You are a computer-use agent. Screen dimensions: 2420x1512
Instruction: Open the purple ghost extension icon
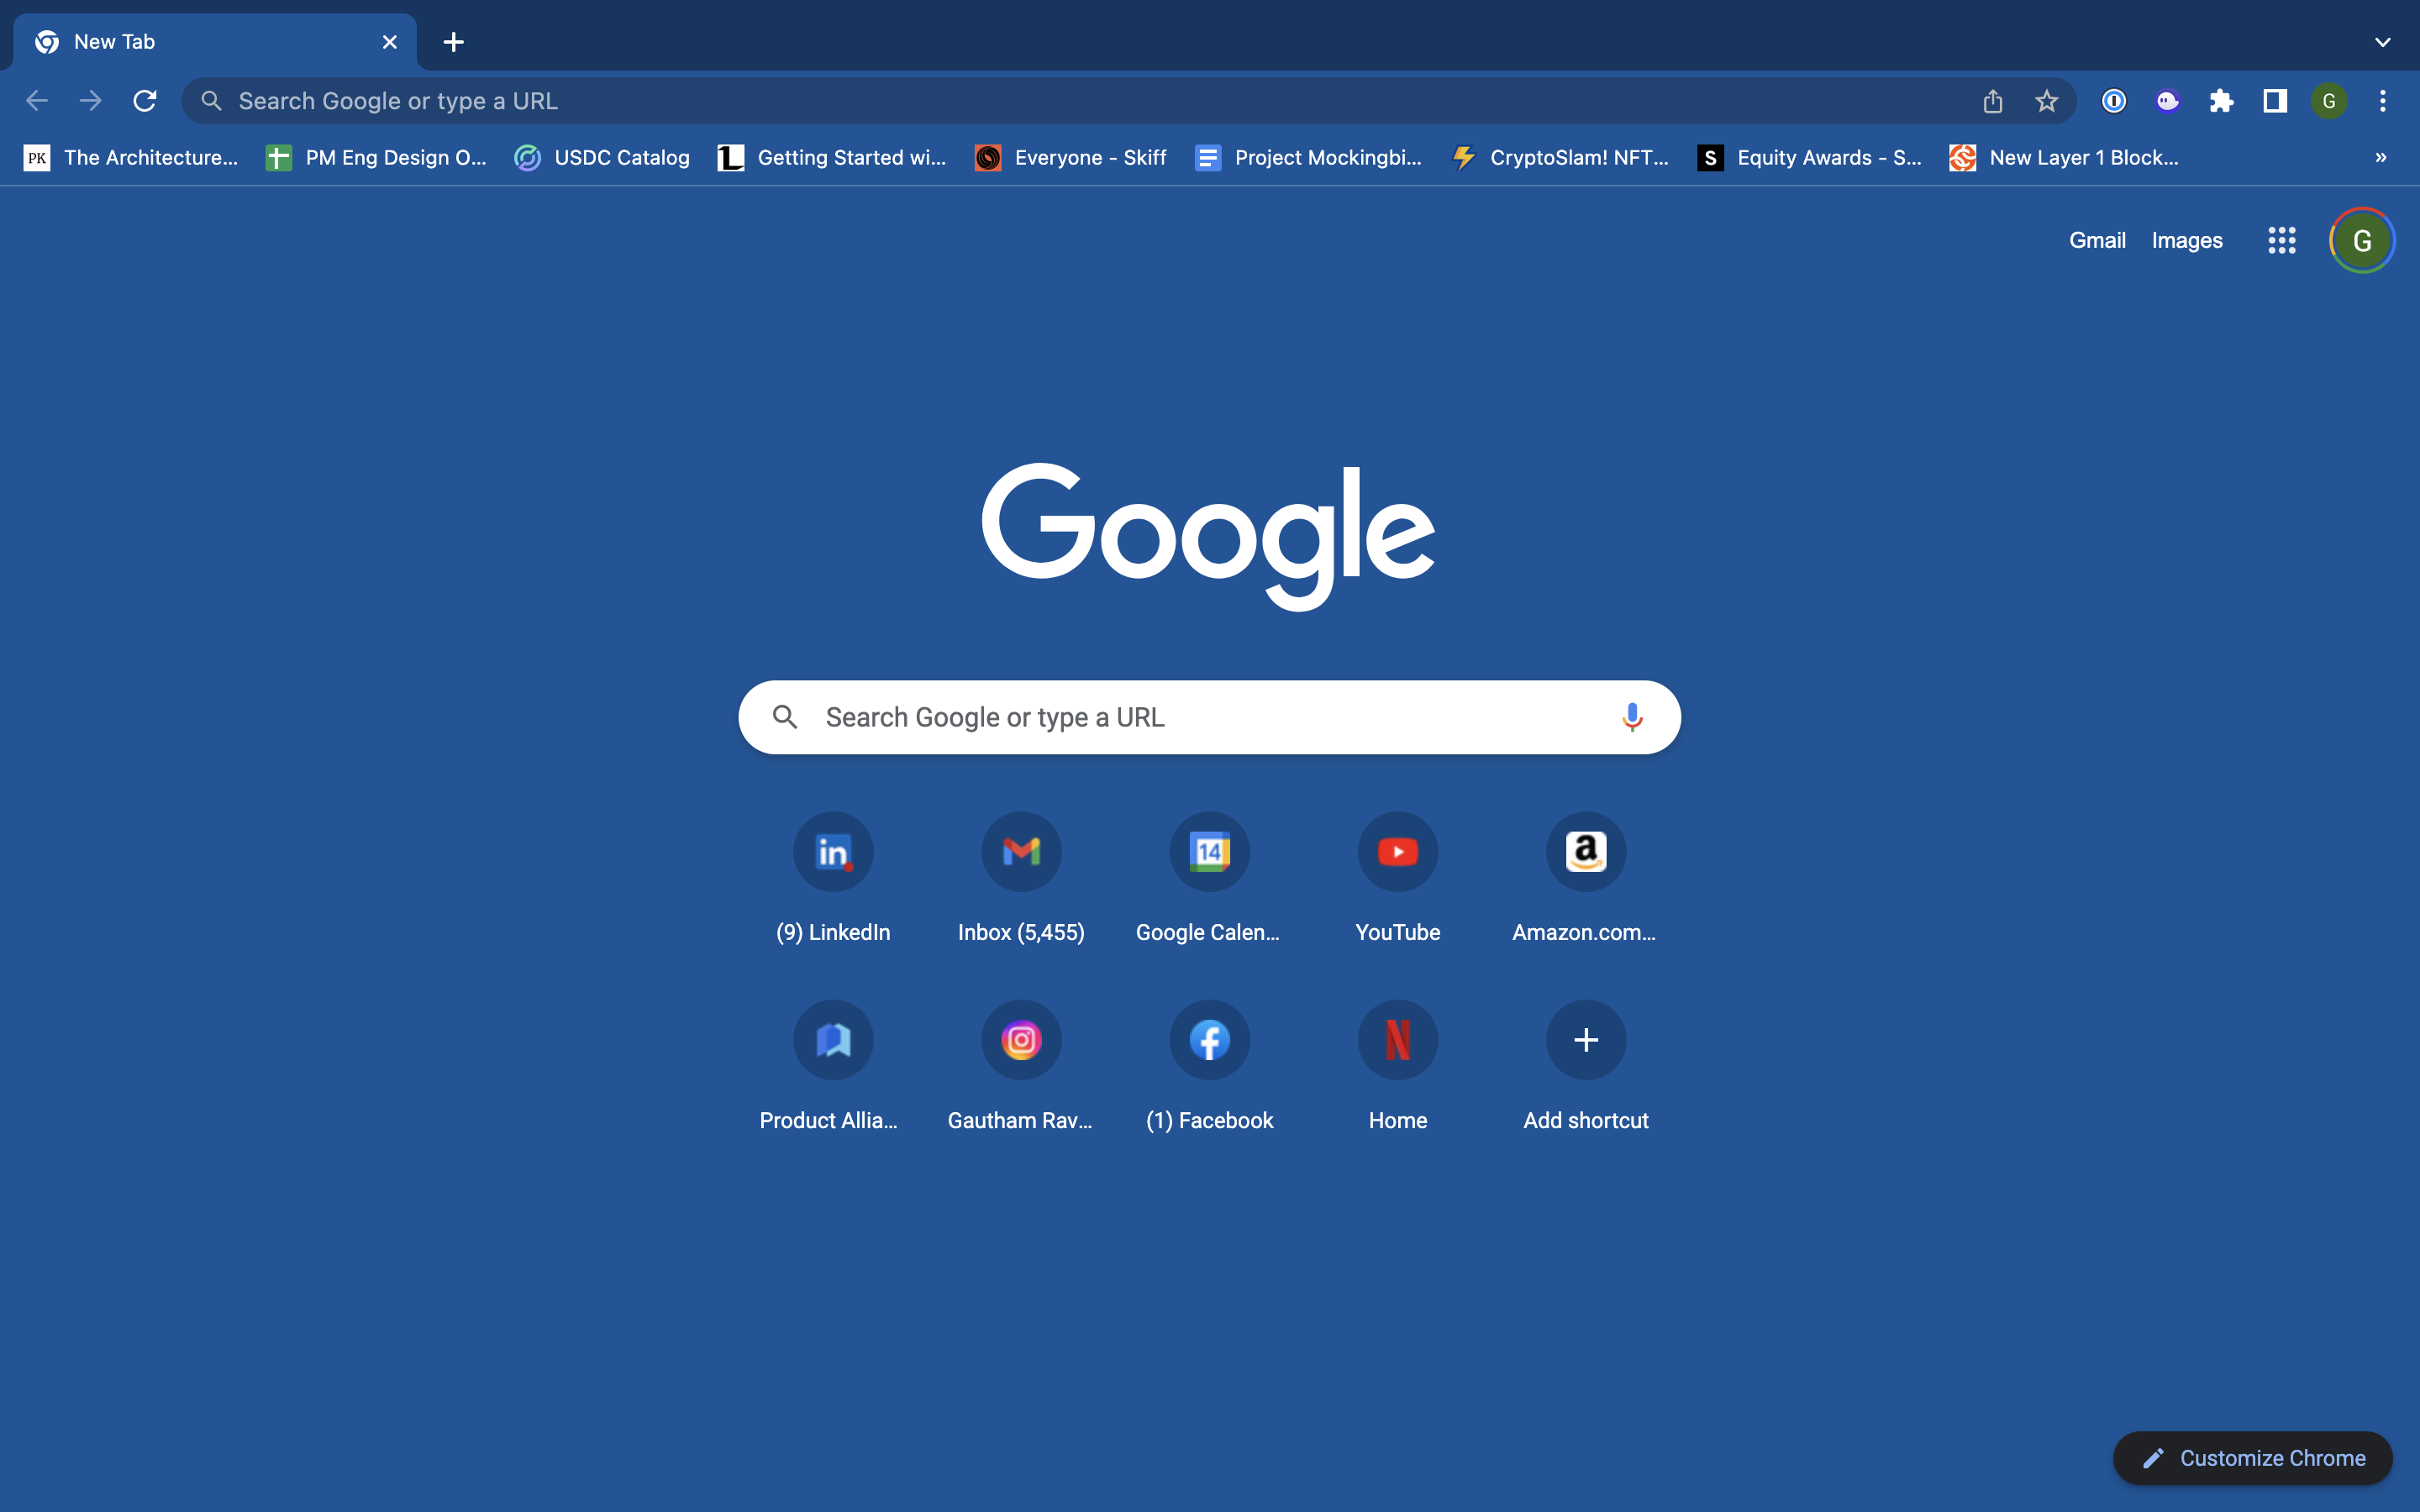(x=2167, y=101)
